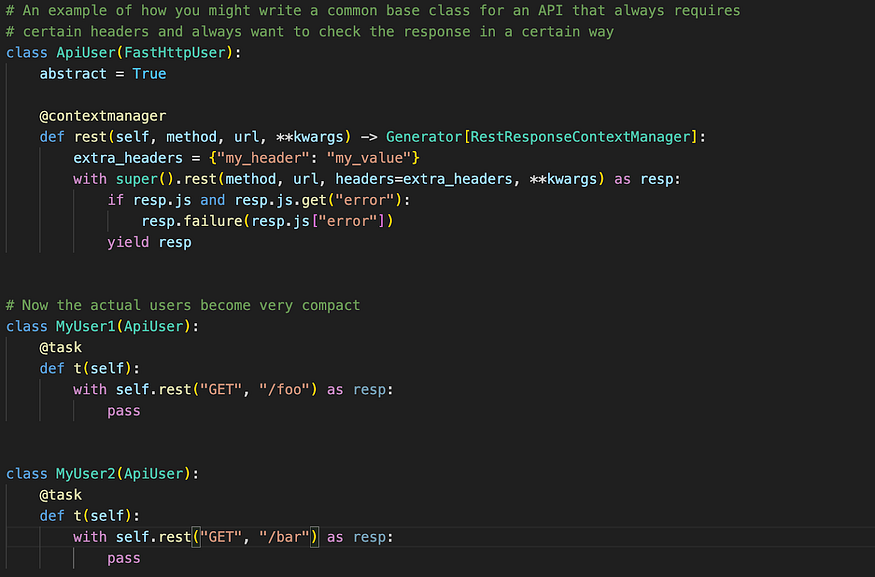Click the last pass statement
This screenshot has height=577, width=875.
coord(124,558)
